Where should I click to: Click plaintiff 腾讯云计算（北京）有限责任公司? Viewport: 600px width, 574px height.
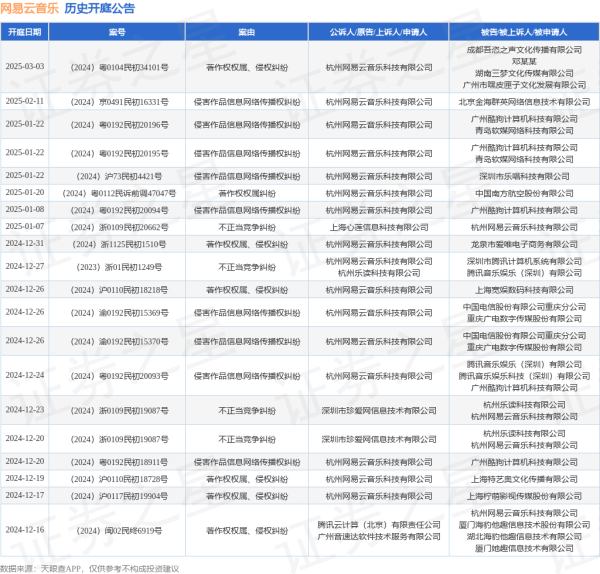(x=379, y=525)
